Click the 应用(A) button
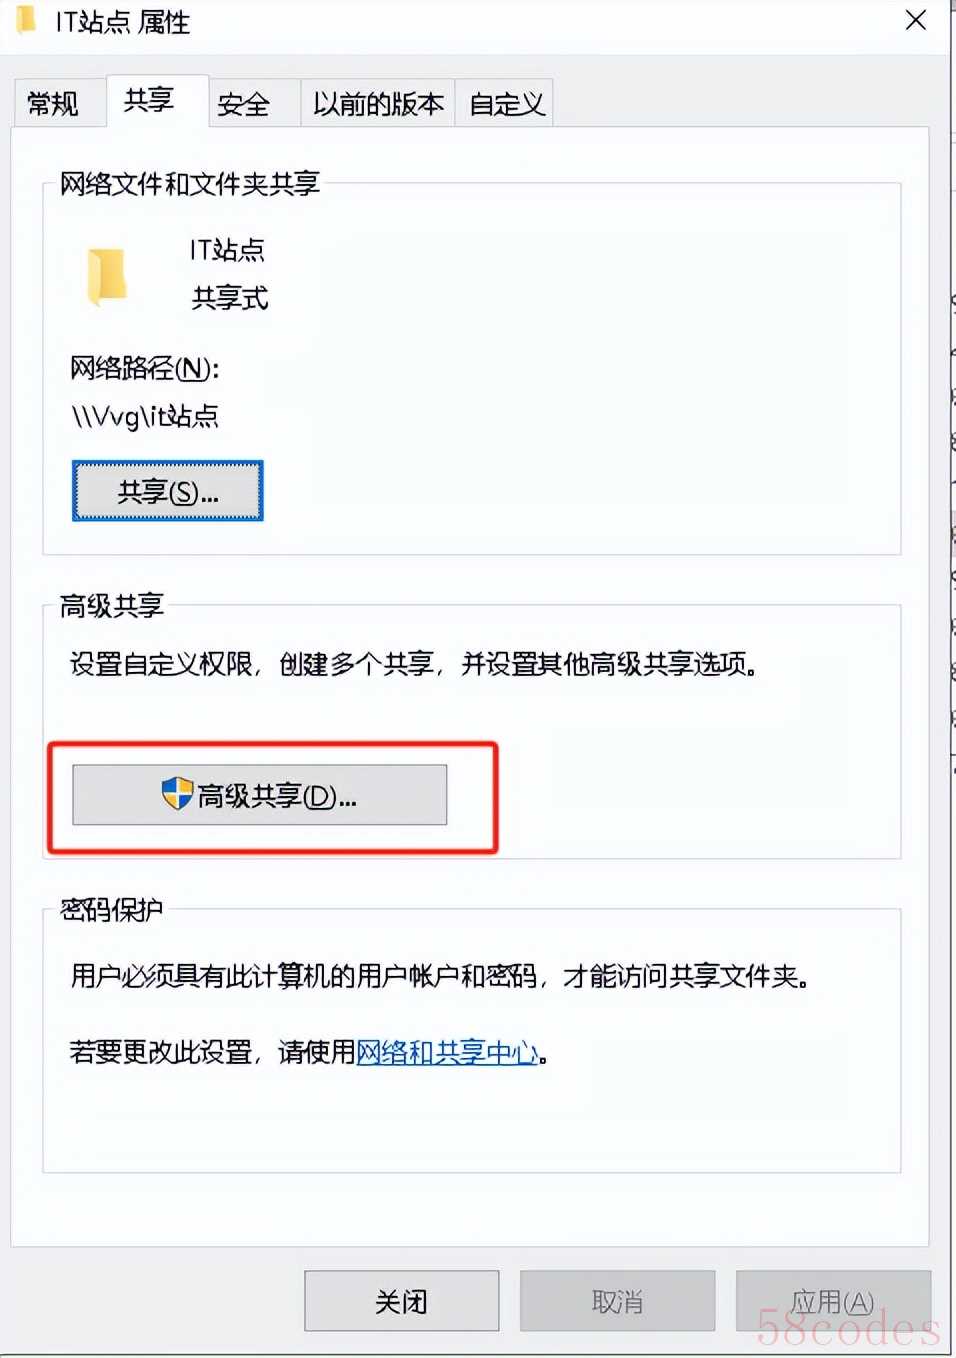 (833, 1301)
